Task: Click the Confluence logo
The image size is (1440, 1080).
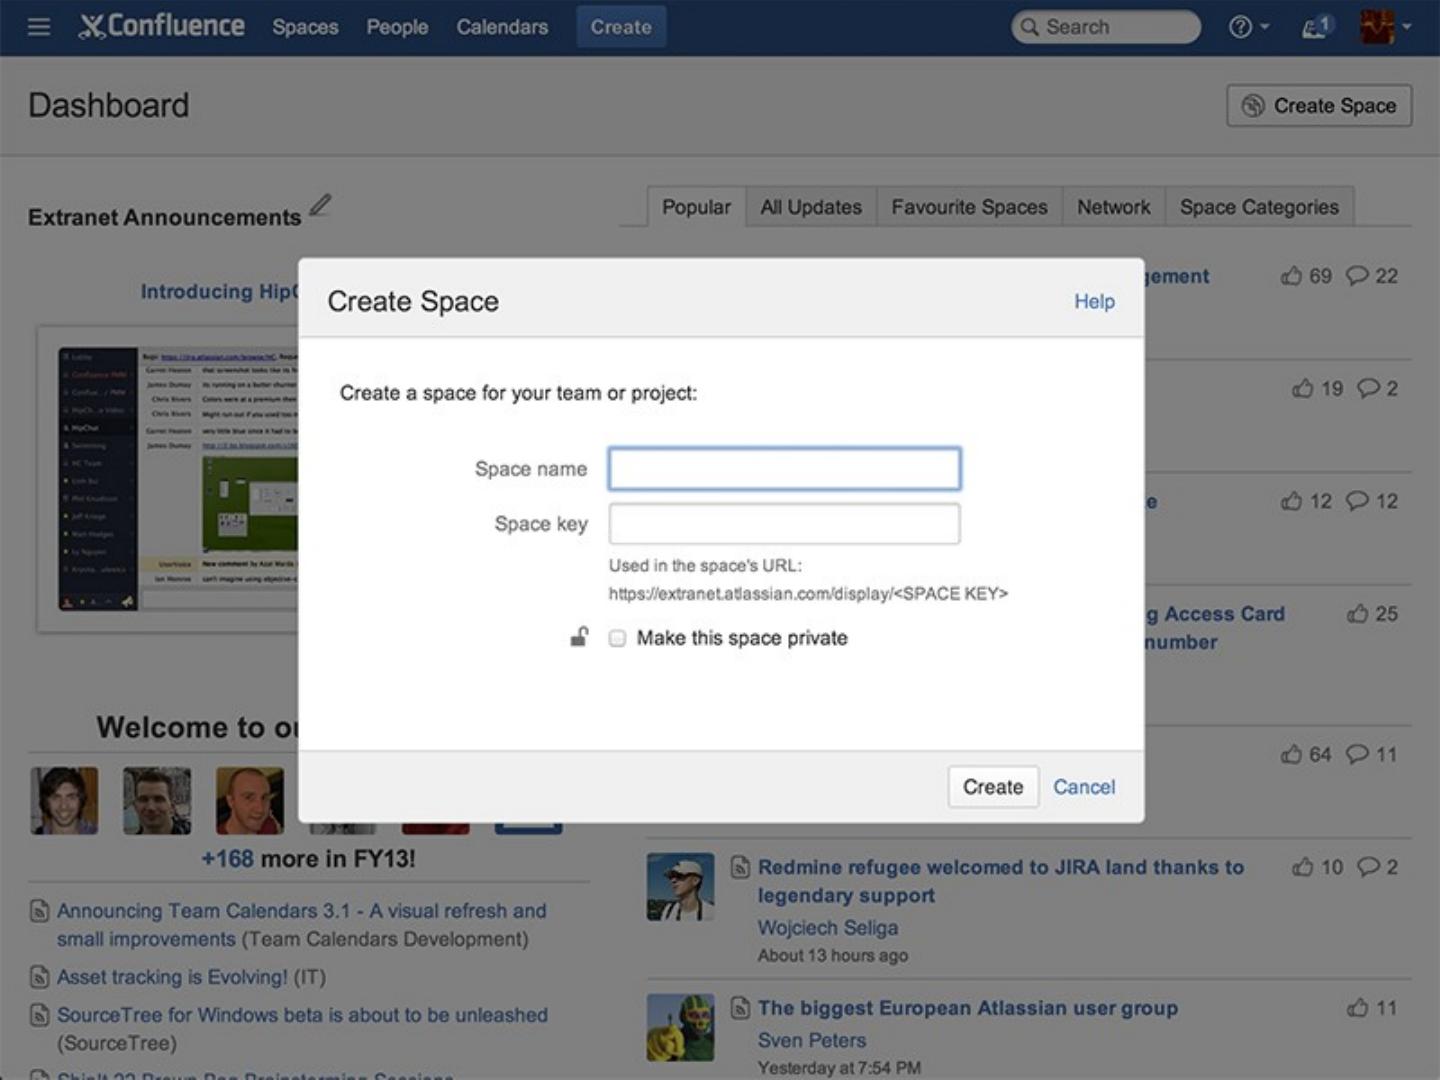Action: click(160, 27)
